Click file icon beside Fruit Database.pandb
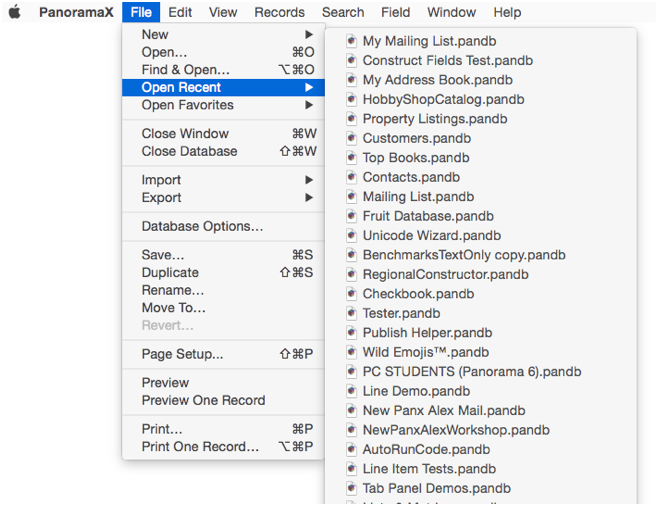The image size is (658, 506). point(351,216)
